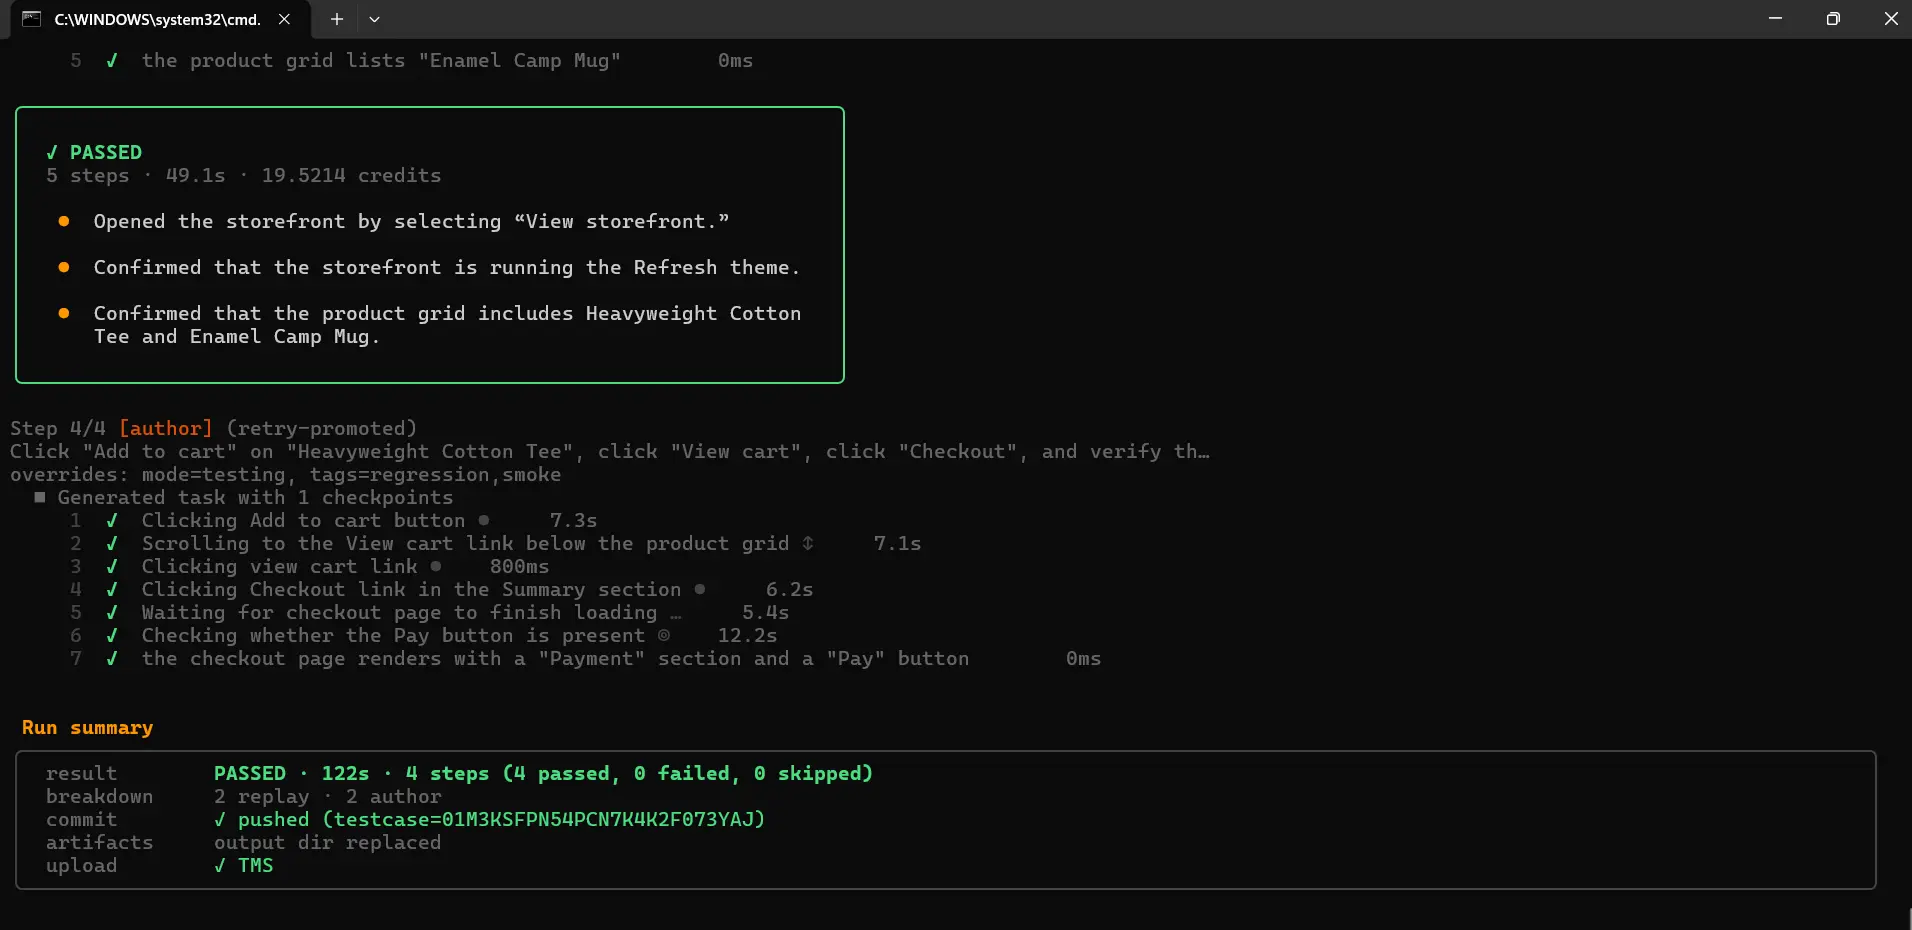This screenshot has width=1912, height=930.
Task: Click the "artifacts" row label
Action: (x=99, y=842)
